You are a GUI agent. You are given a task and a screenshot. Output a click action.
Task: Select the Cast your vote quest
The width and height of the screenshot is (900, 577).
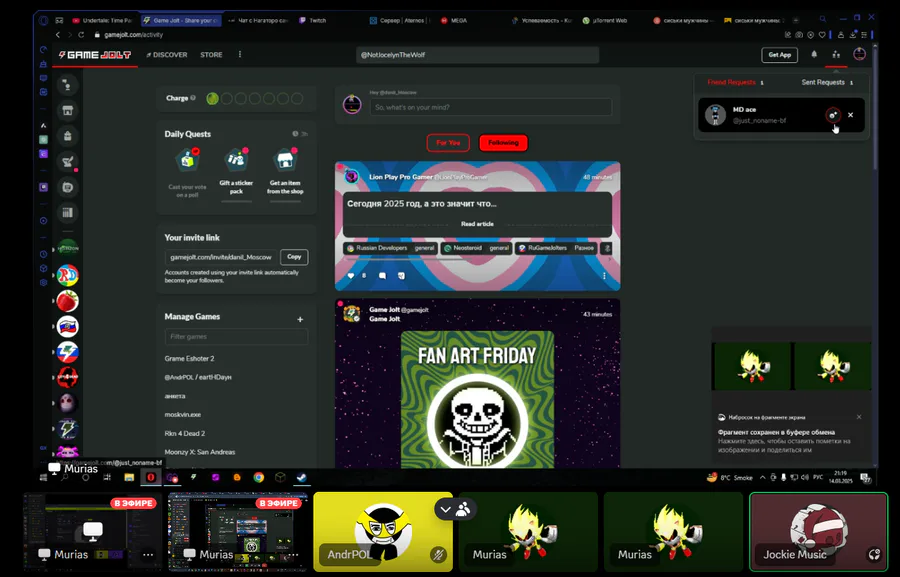187,173
